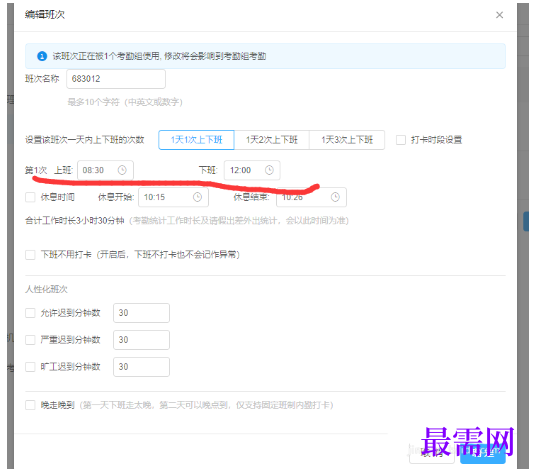Click the 严重迟到分钟数 input showing 30
The width and height of the screenshot is (533, 473).
click(141, 340)
